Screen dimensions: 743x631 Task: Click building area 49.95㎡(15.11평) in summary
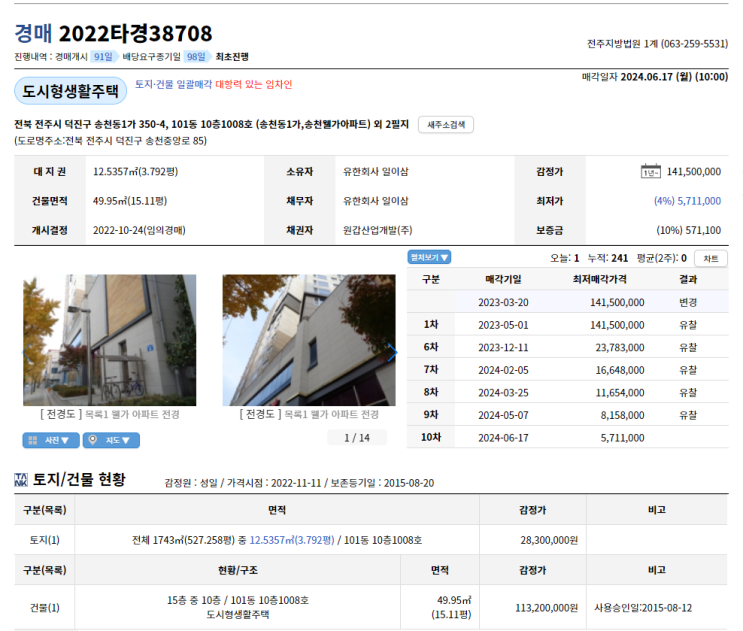point(130,201)
